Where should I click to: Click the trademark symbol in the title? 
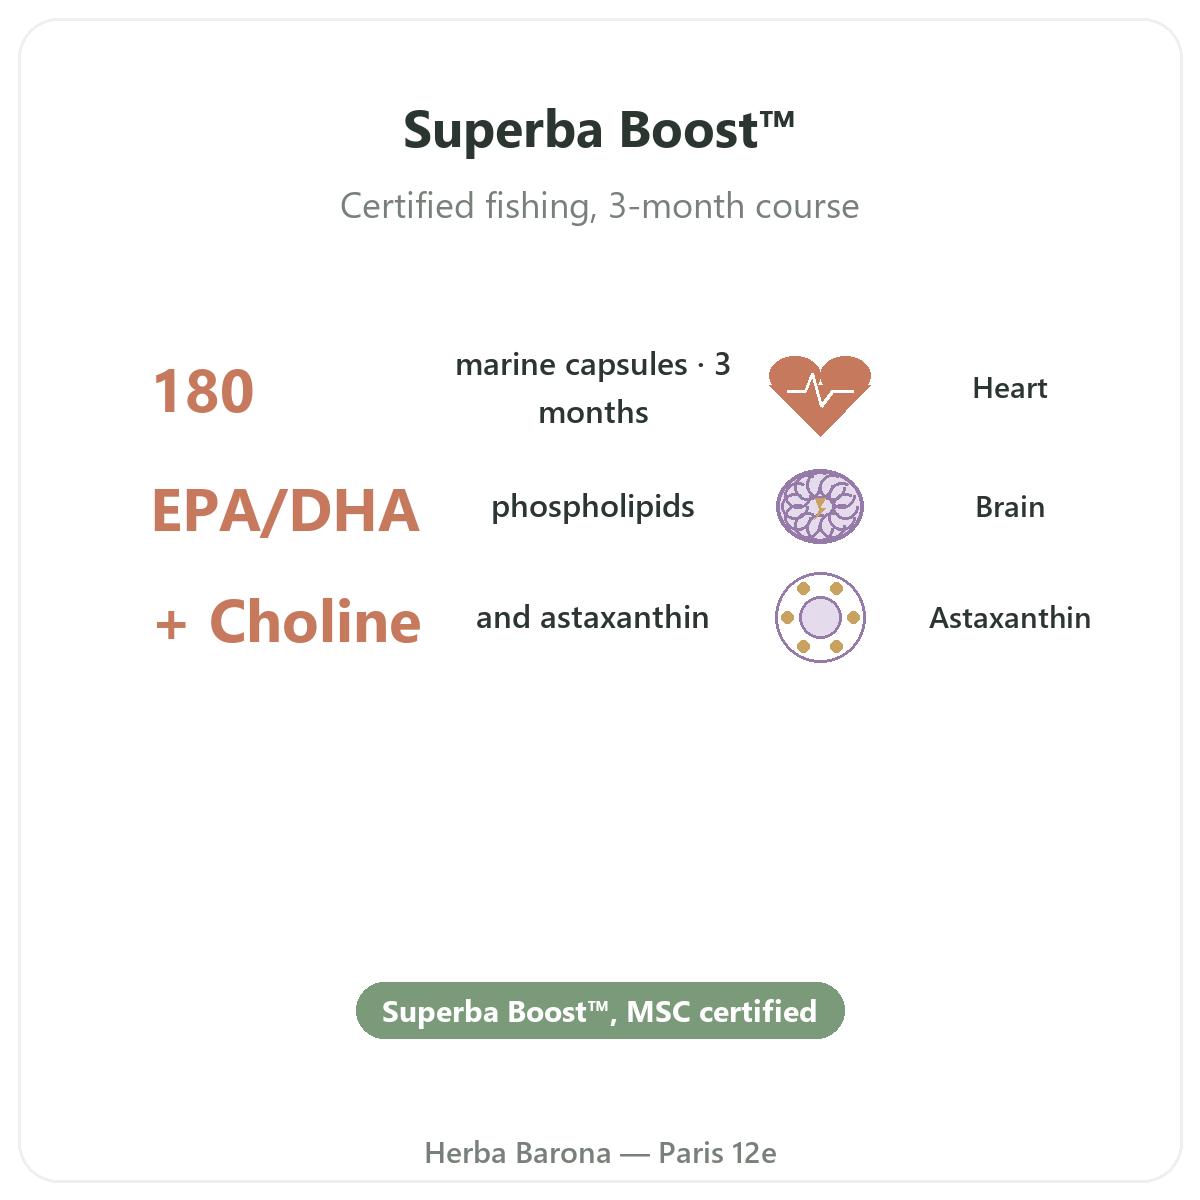(778, 120)
